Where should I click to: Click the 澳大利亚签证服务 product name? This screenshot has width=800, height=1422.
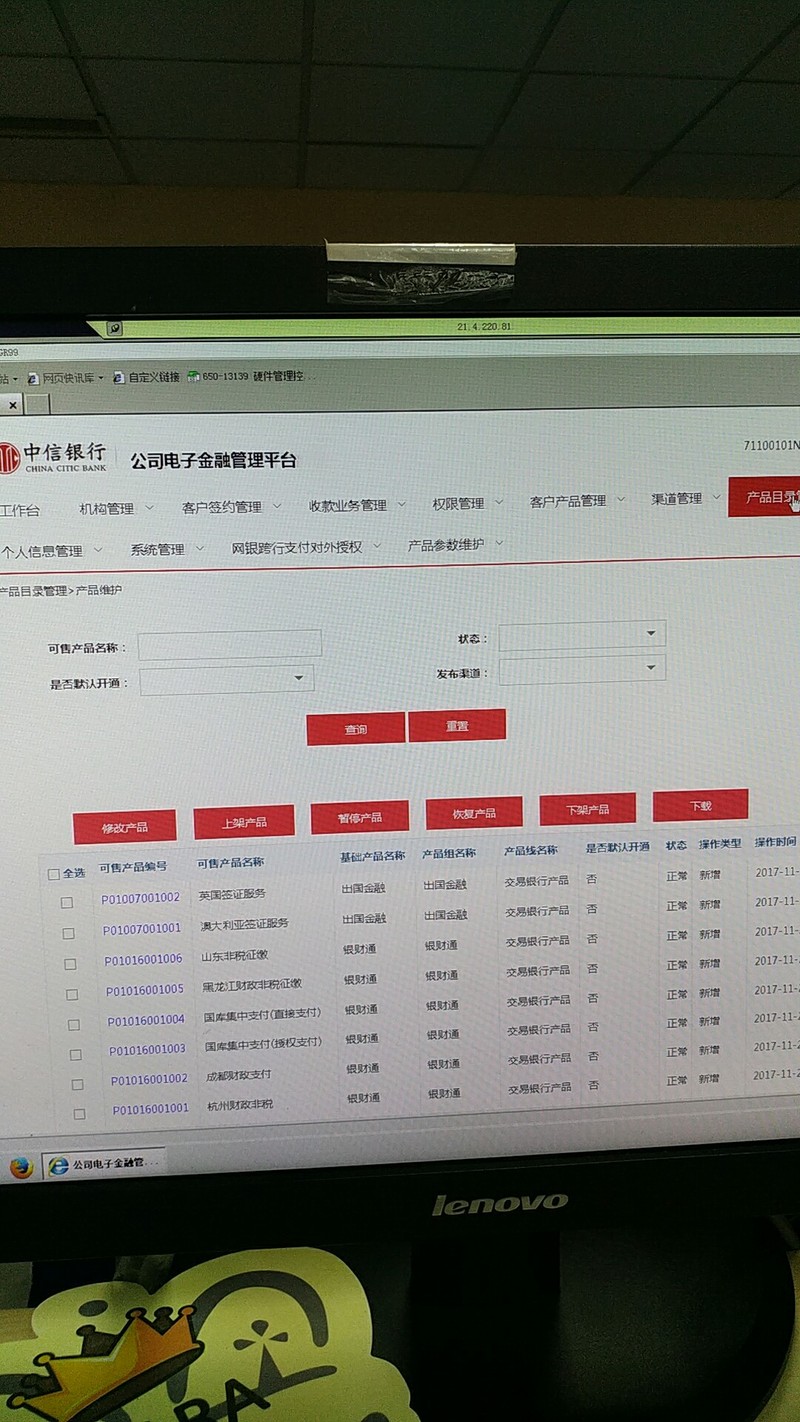pyautogui.click(x=244, y=924)
